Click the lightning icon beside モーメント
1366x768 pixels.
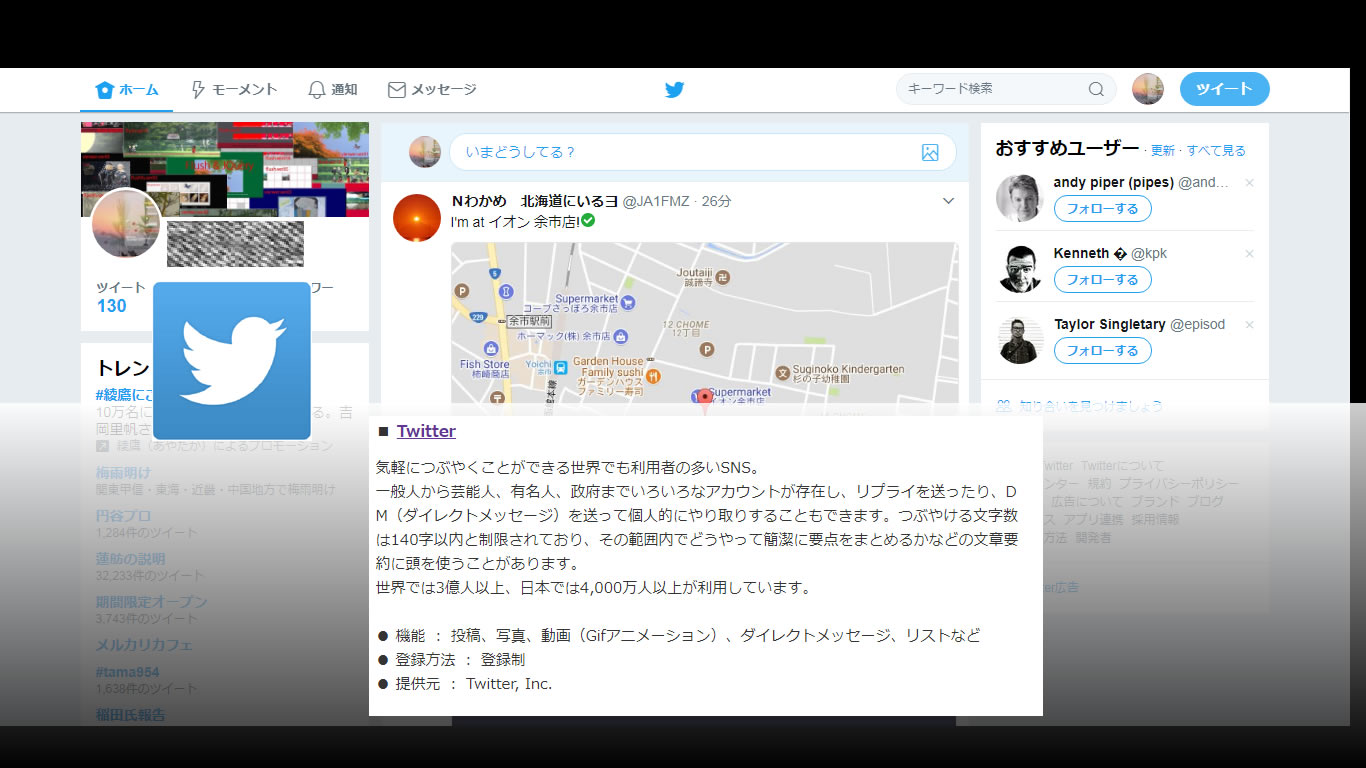[198, 90]
